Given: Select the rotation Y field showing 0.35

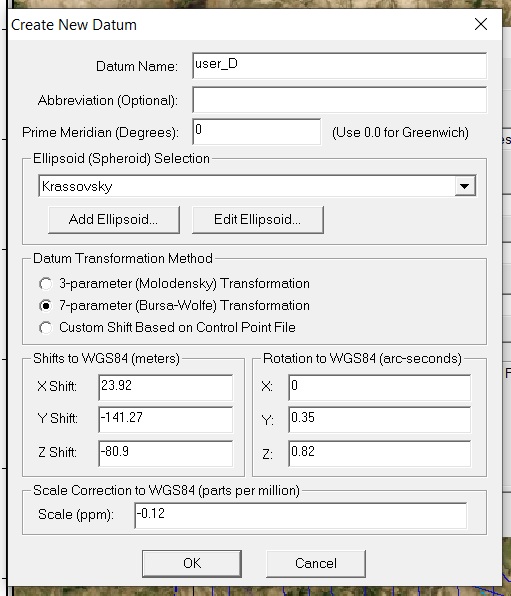Looking at the screenshot, I should point(379,419).
